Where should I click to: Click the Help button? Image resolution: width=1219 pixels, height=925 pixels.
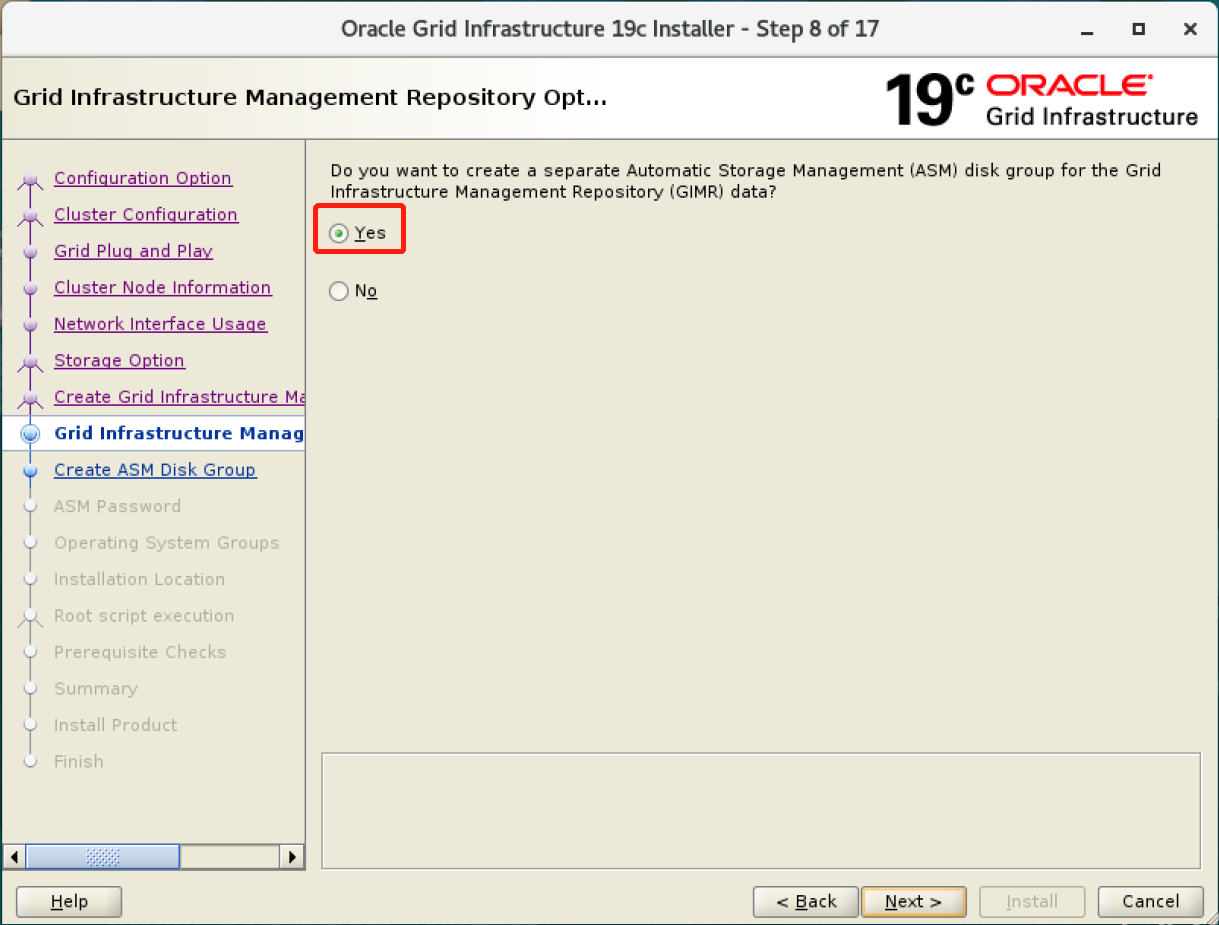pyautogui.click(x=69, y=902)
